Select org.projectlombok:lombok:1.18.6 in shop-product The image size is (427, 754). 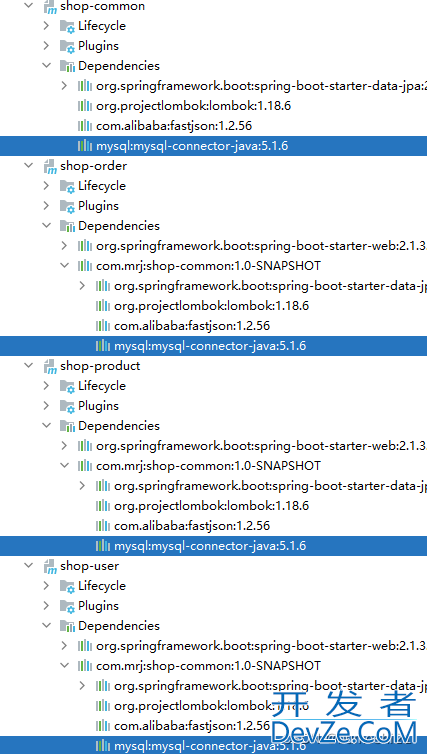coord(212,506)
